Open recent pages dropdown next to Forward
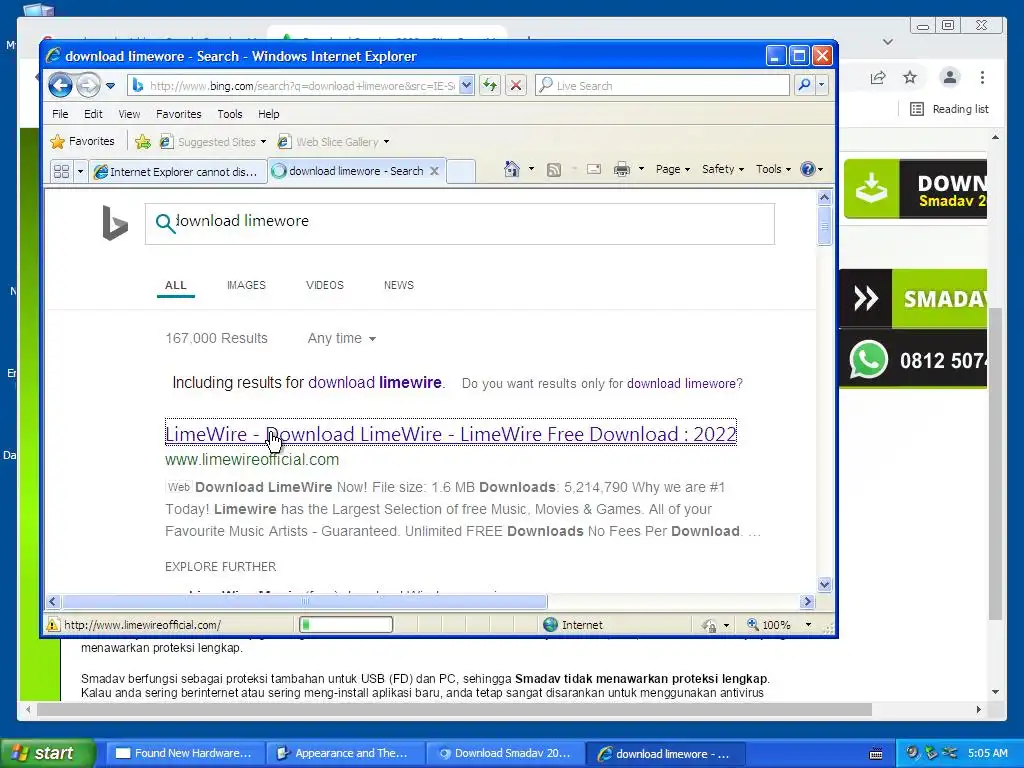This screenshot has width=1024, height=768. click(x=110, y=86)
